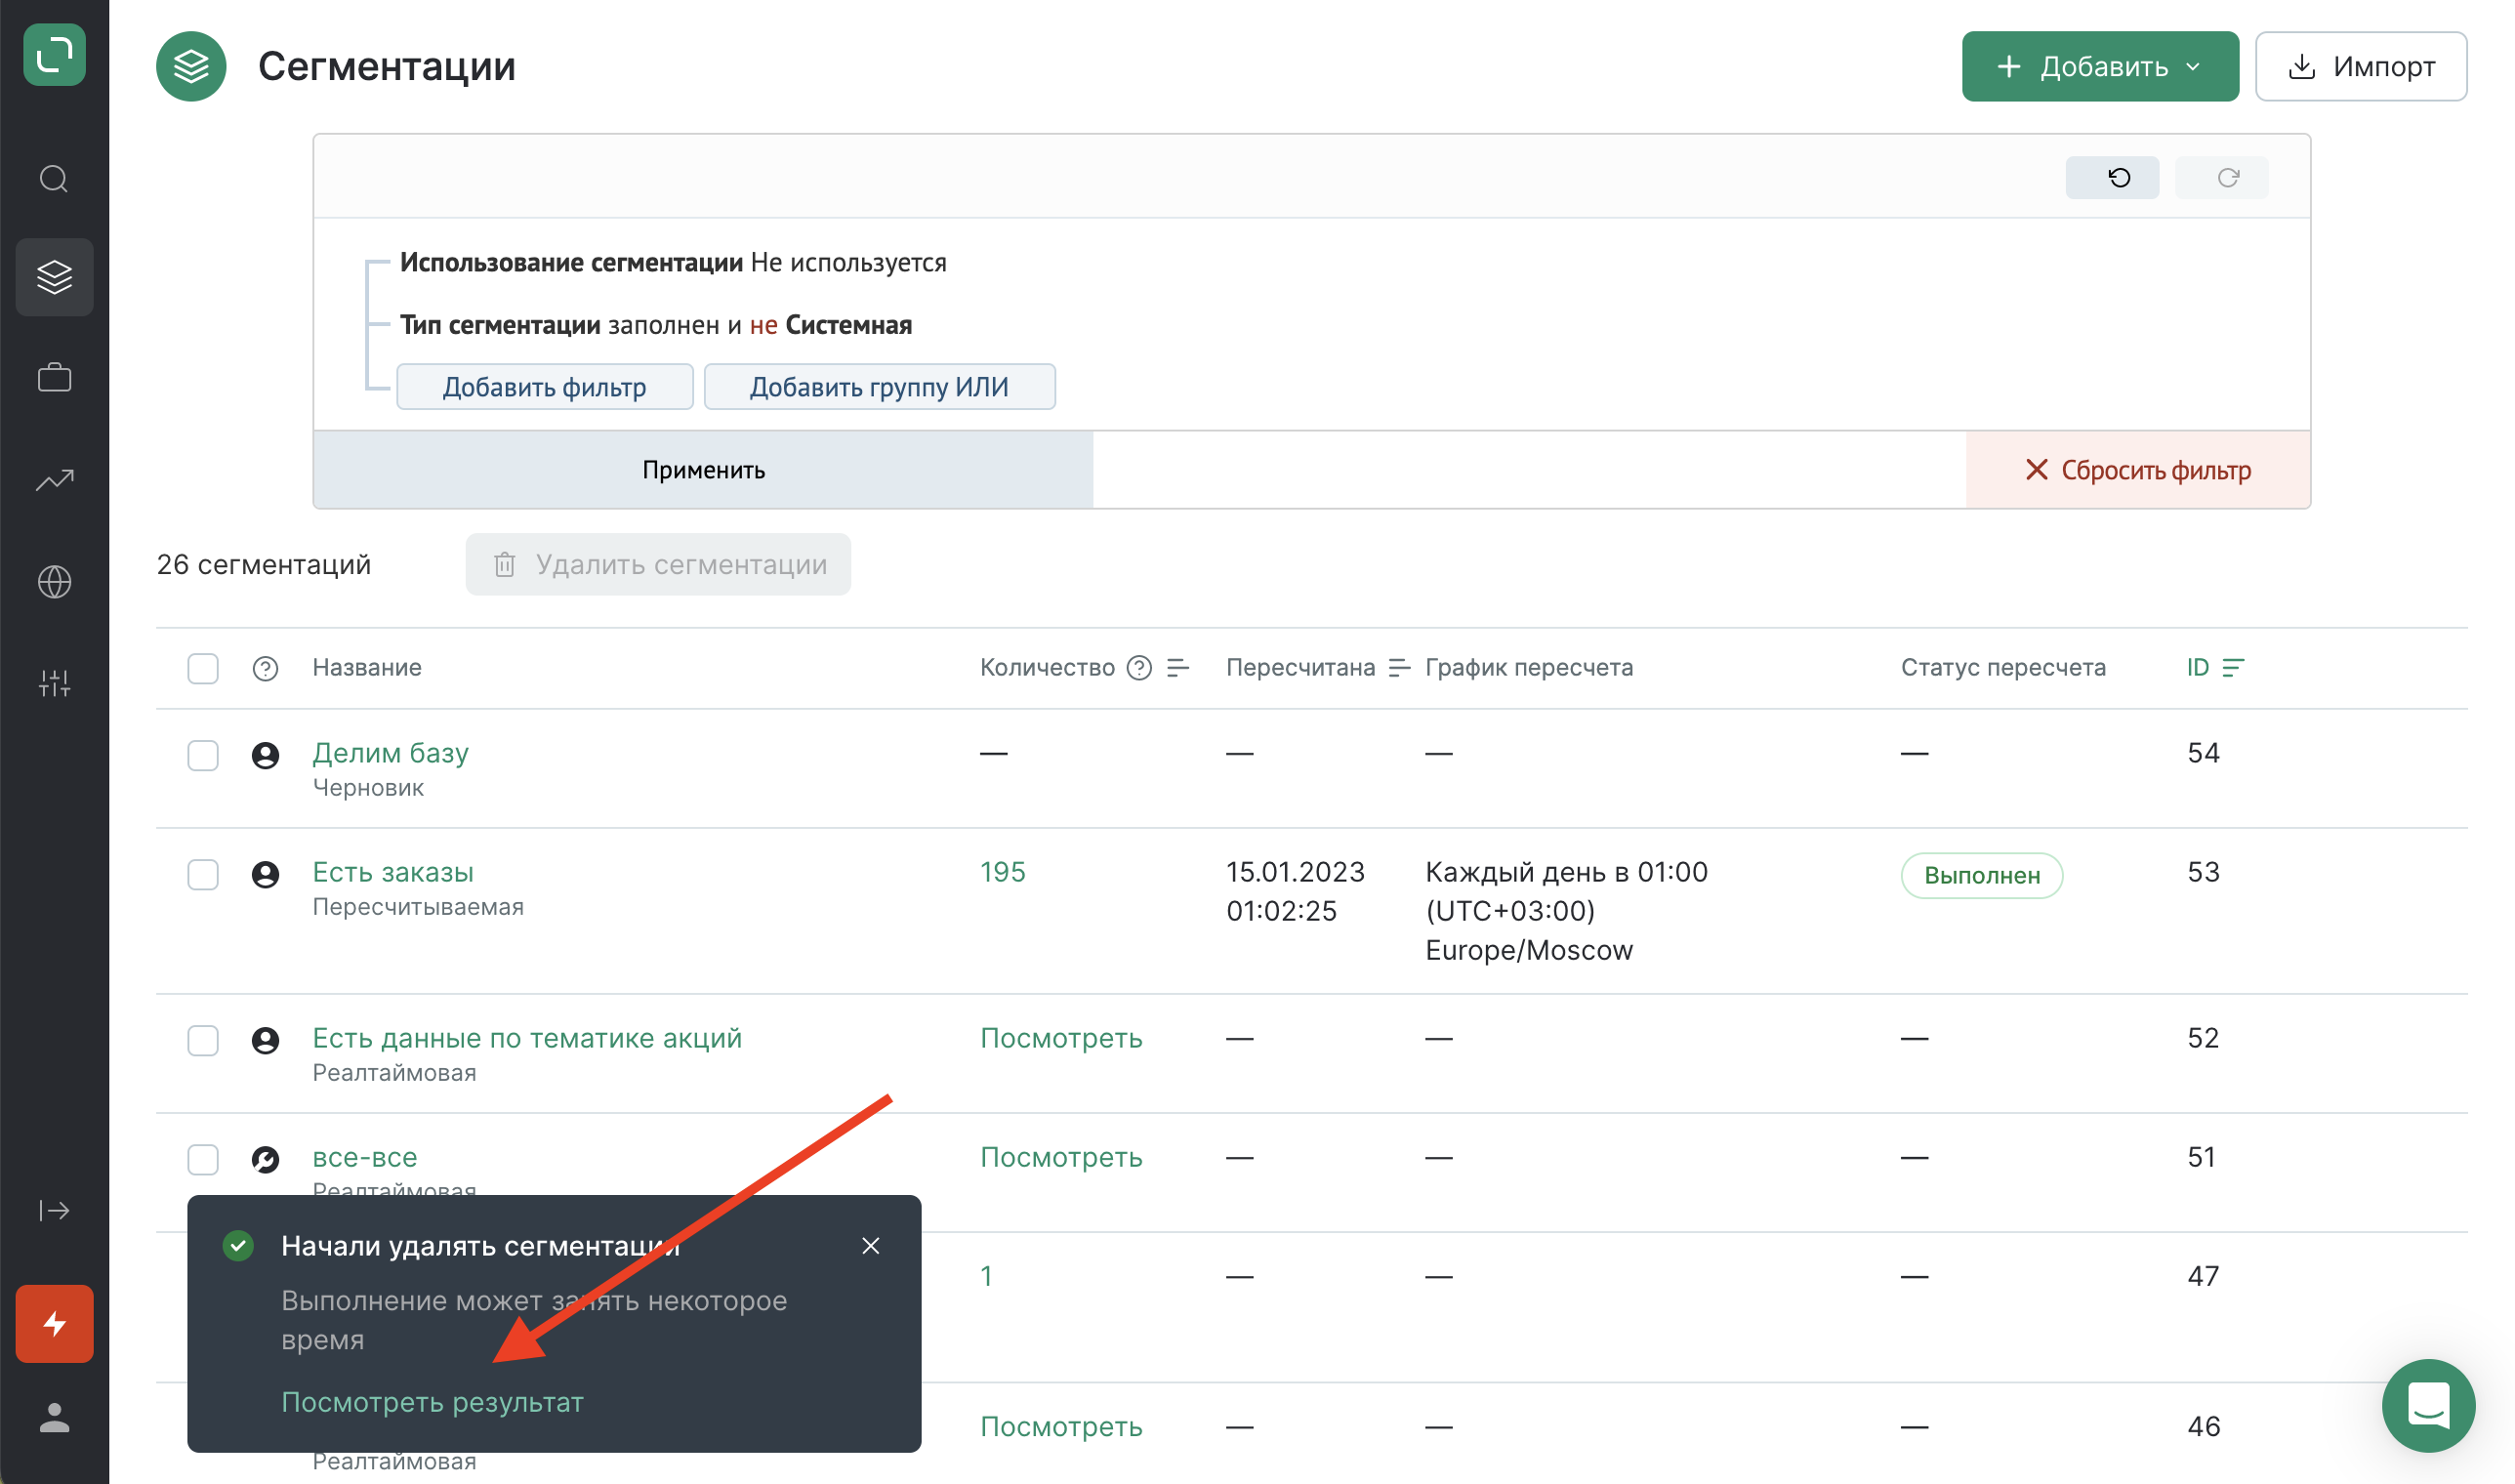Open search from the sidebar
The height and width of the screenshot is (1484, 2515).
tap(54, 179)
